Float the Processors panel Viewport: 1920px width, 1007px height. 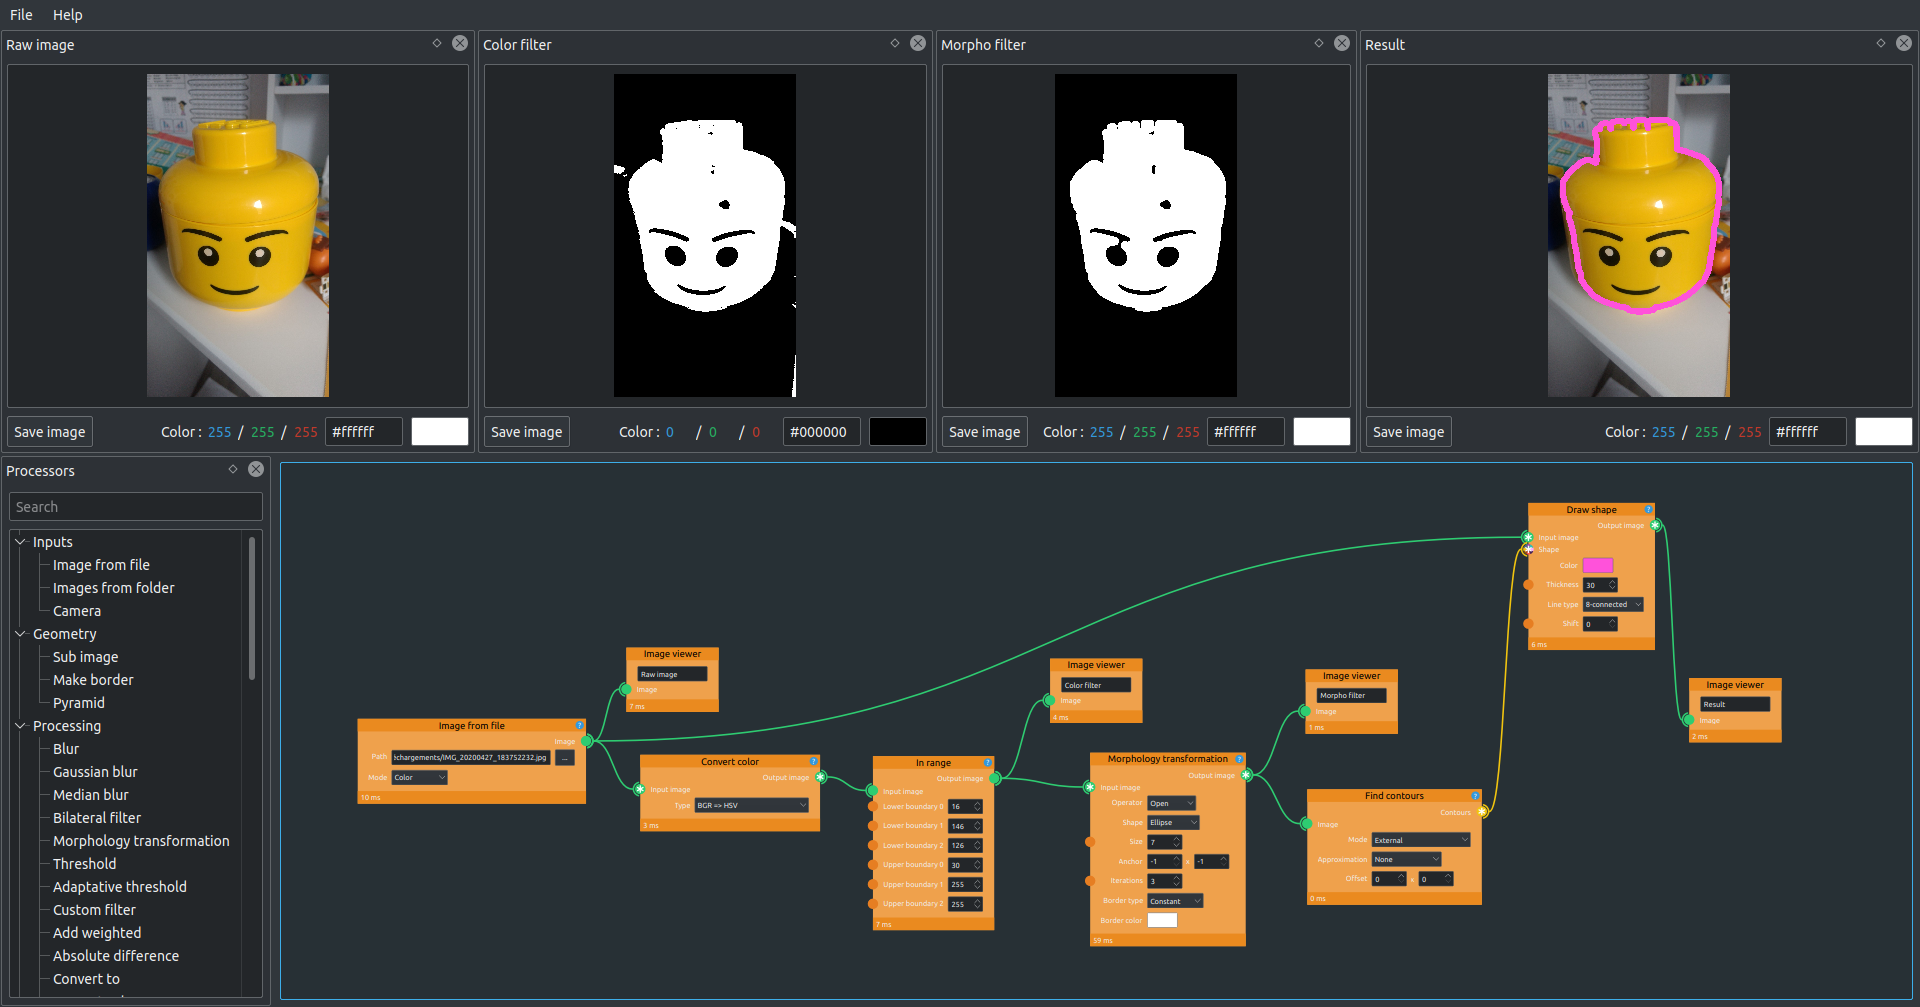coord(233,469)
